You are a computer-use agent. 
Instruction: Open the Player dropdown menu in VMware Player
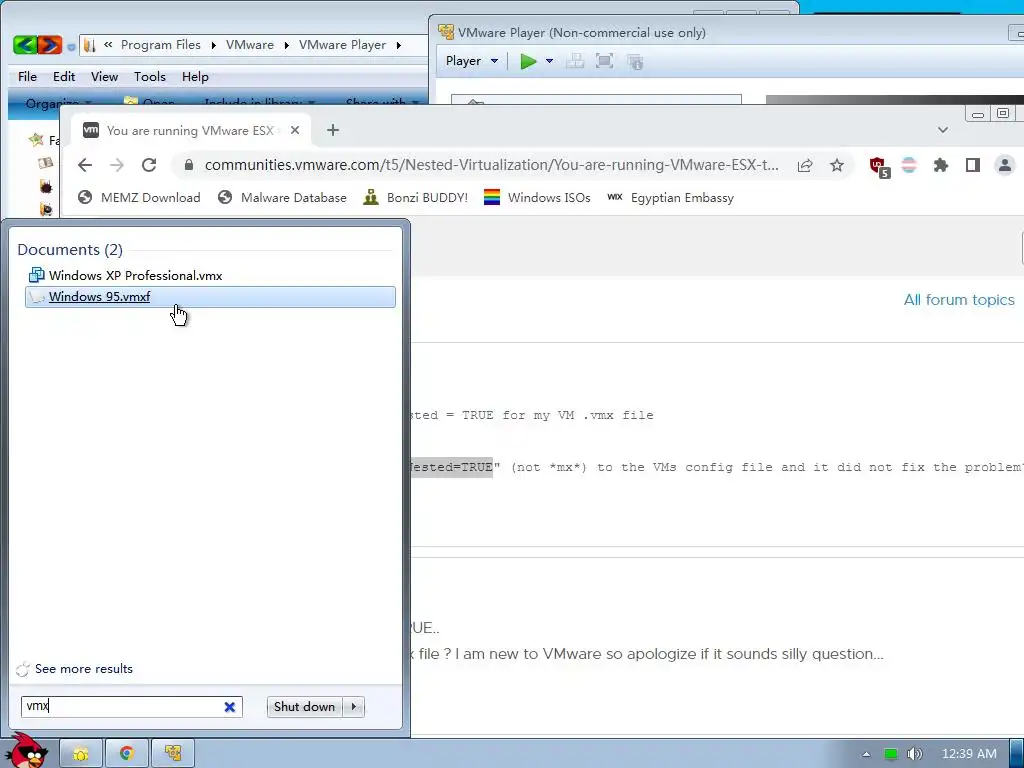[472, 61]
